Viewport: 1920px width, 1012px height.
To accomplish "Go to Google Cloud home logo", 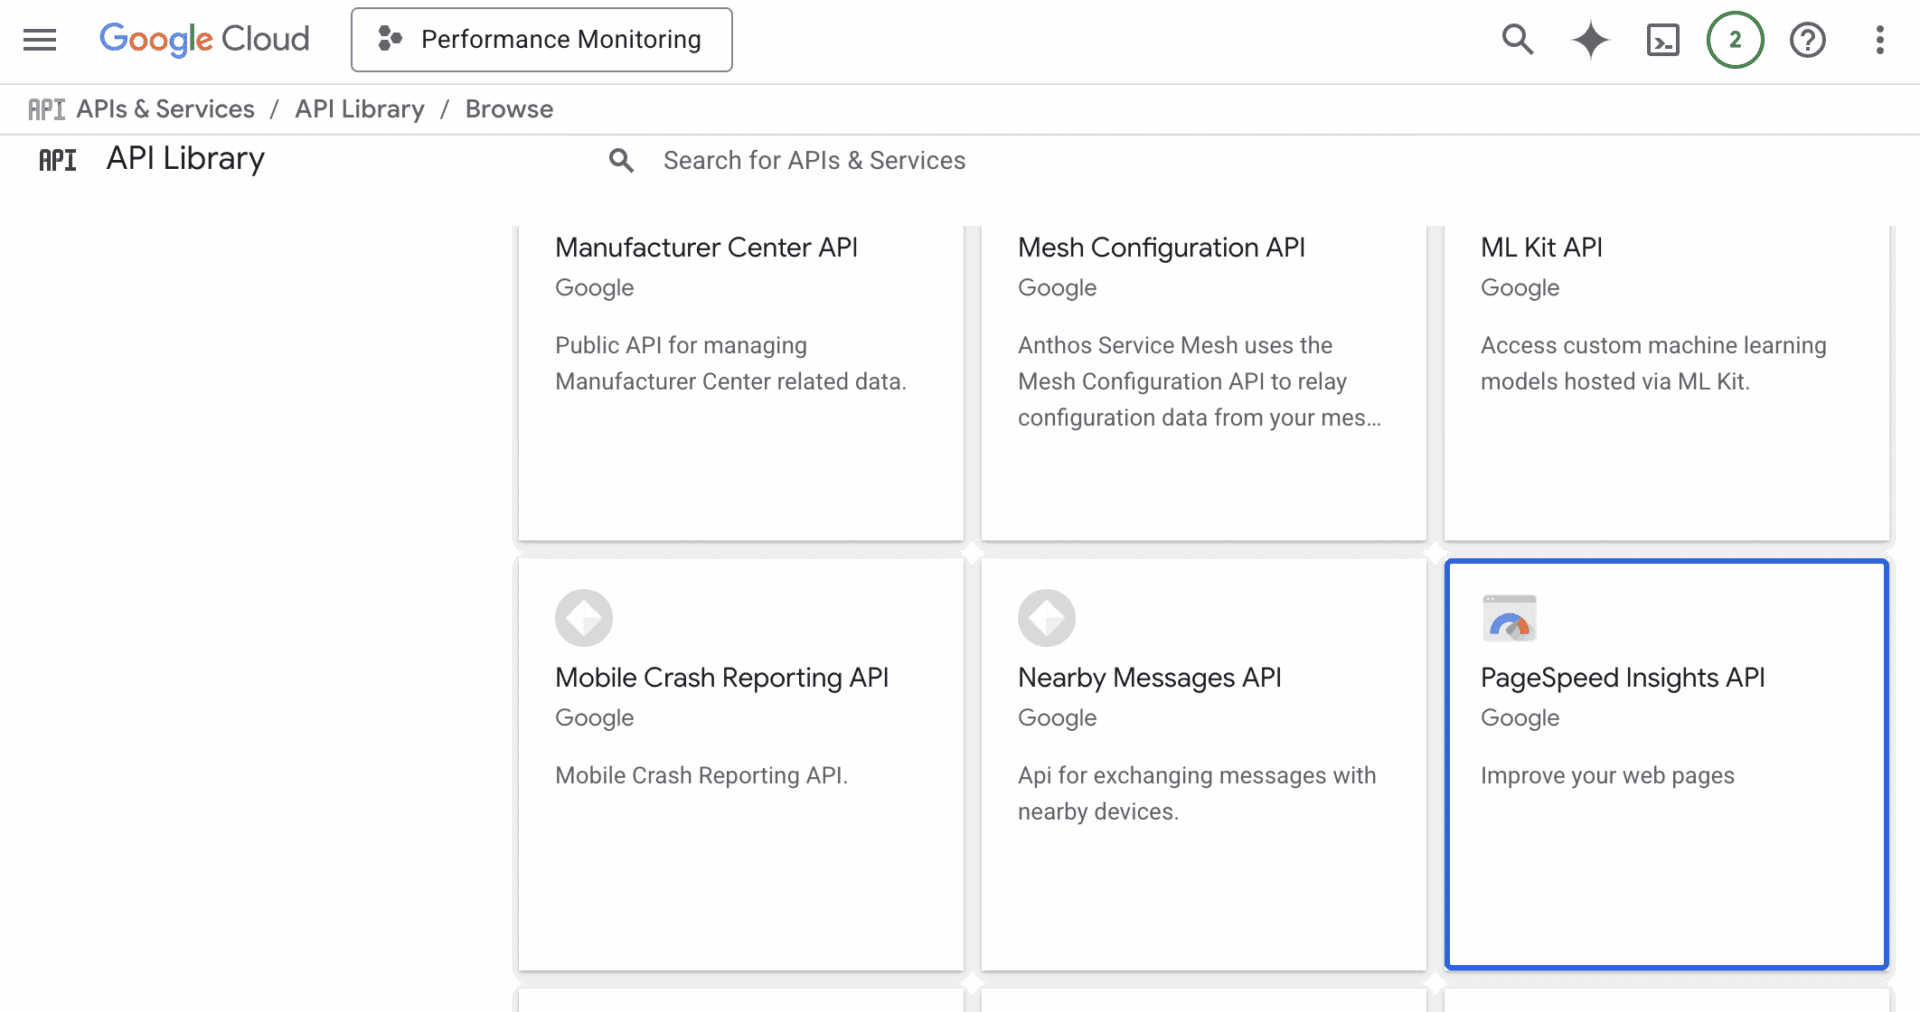I will (204, 39).
